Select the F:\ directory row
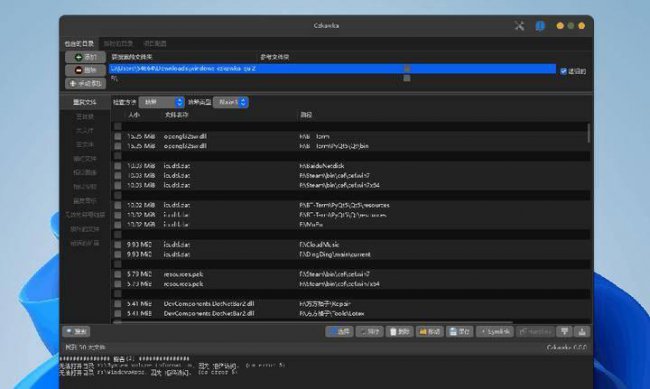The image size is (650, 389). coord(332,78)
